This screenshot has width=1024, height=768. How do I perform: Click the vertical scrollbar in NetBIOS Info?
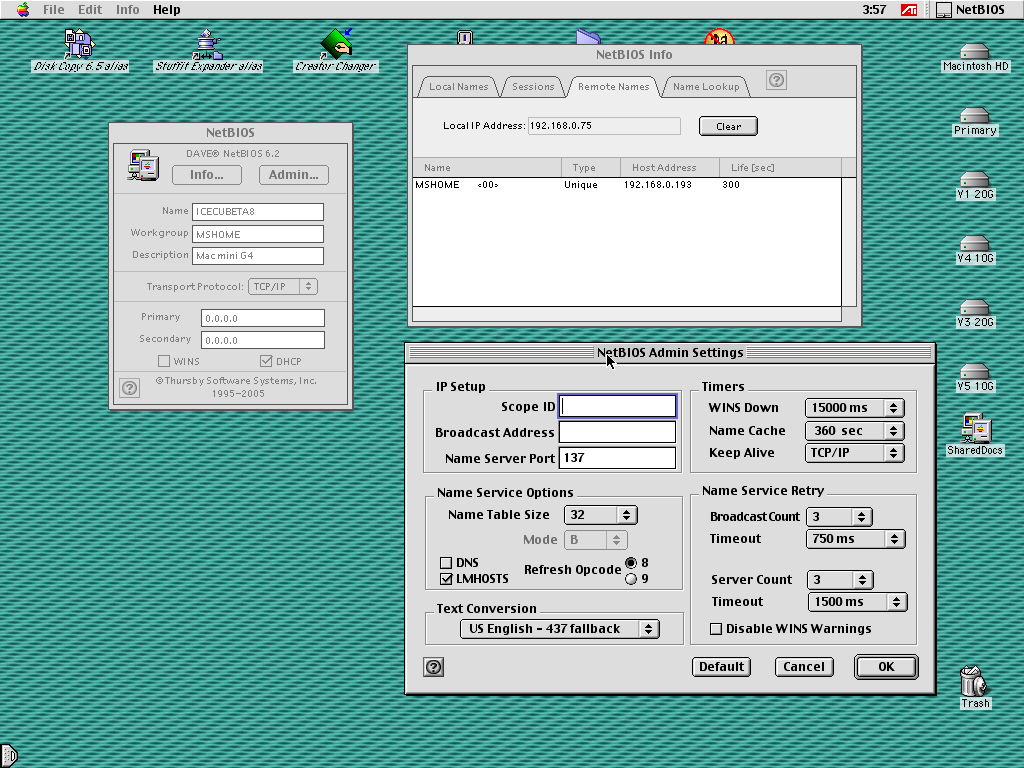(x=849, y=242)
